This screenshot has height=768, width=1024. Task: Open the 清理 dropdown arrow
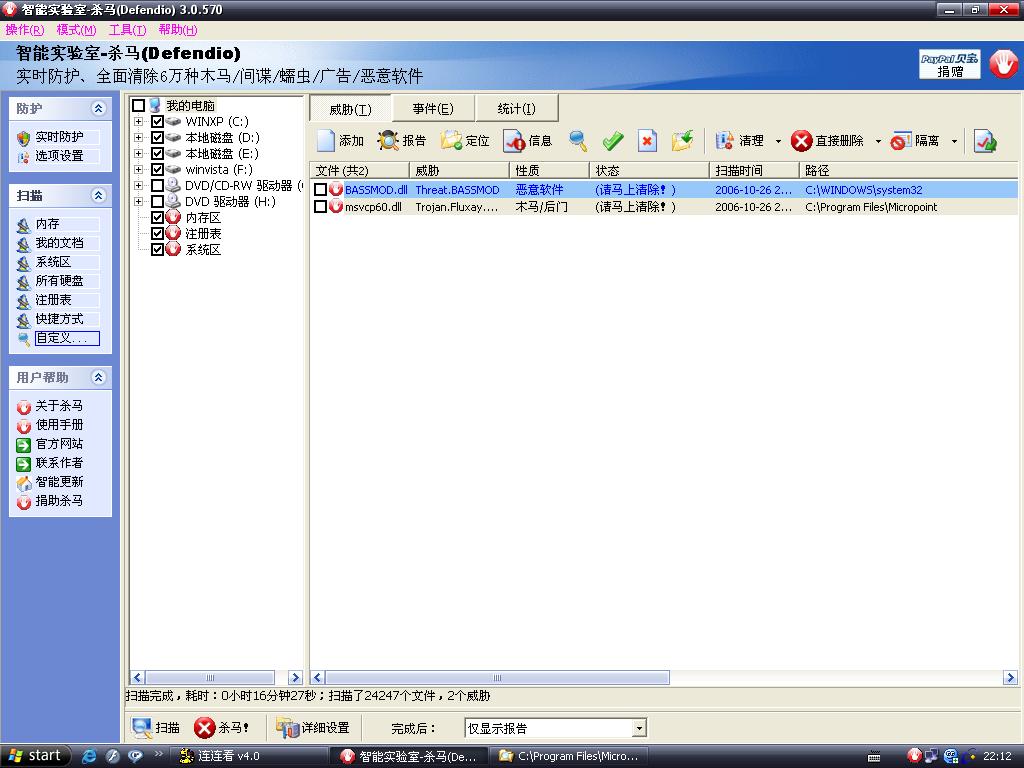[x=778, y=141]
